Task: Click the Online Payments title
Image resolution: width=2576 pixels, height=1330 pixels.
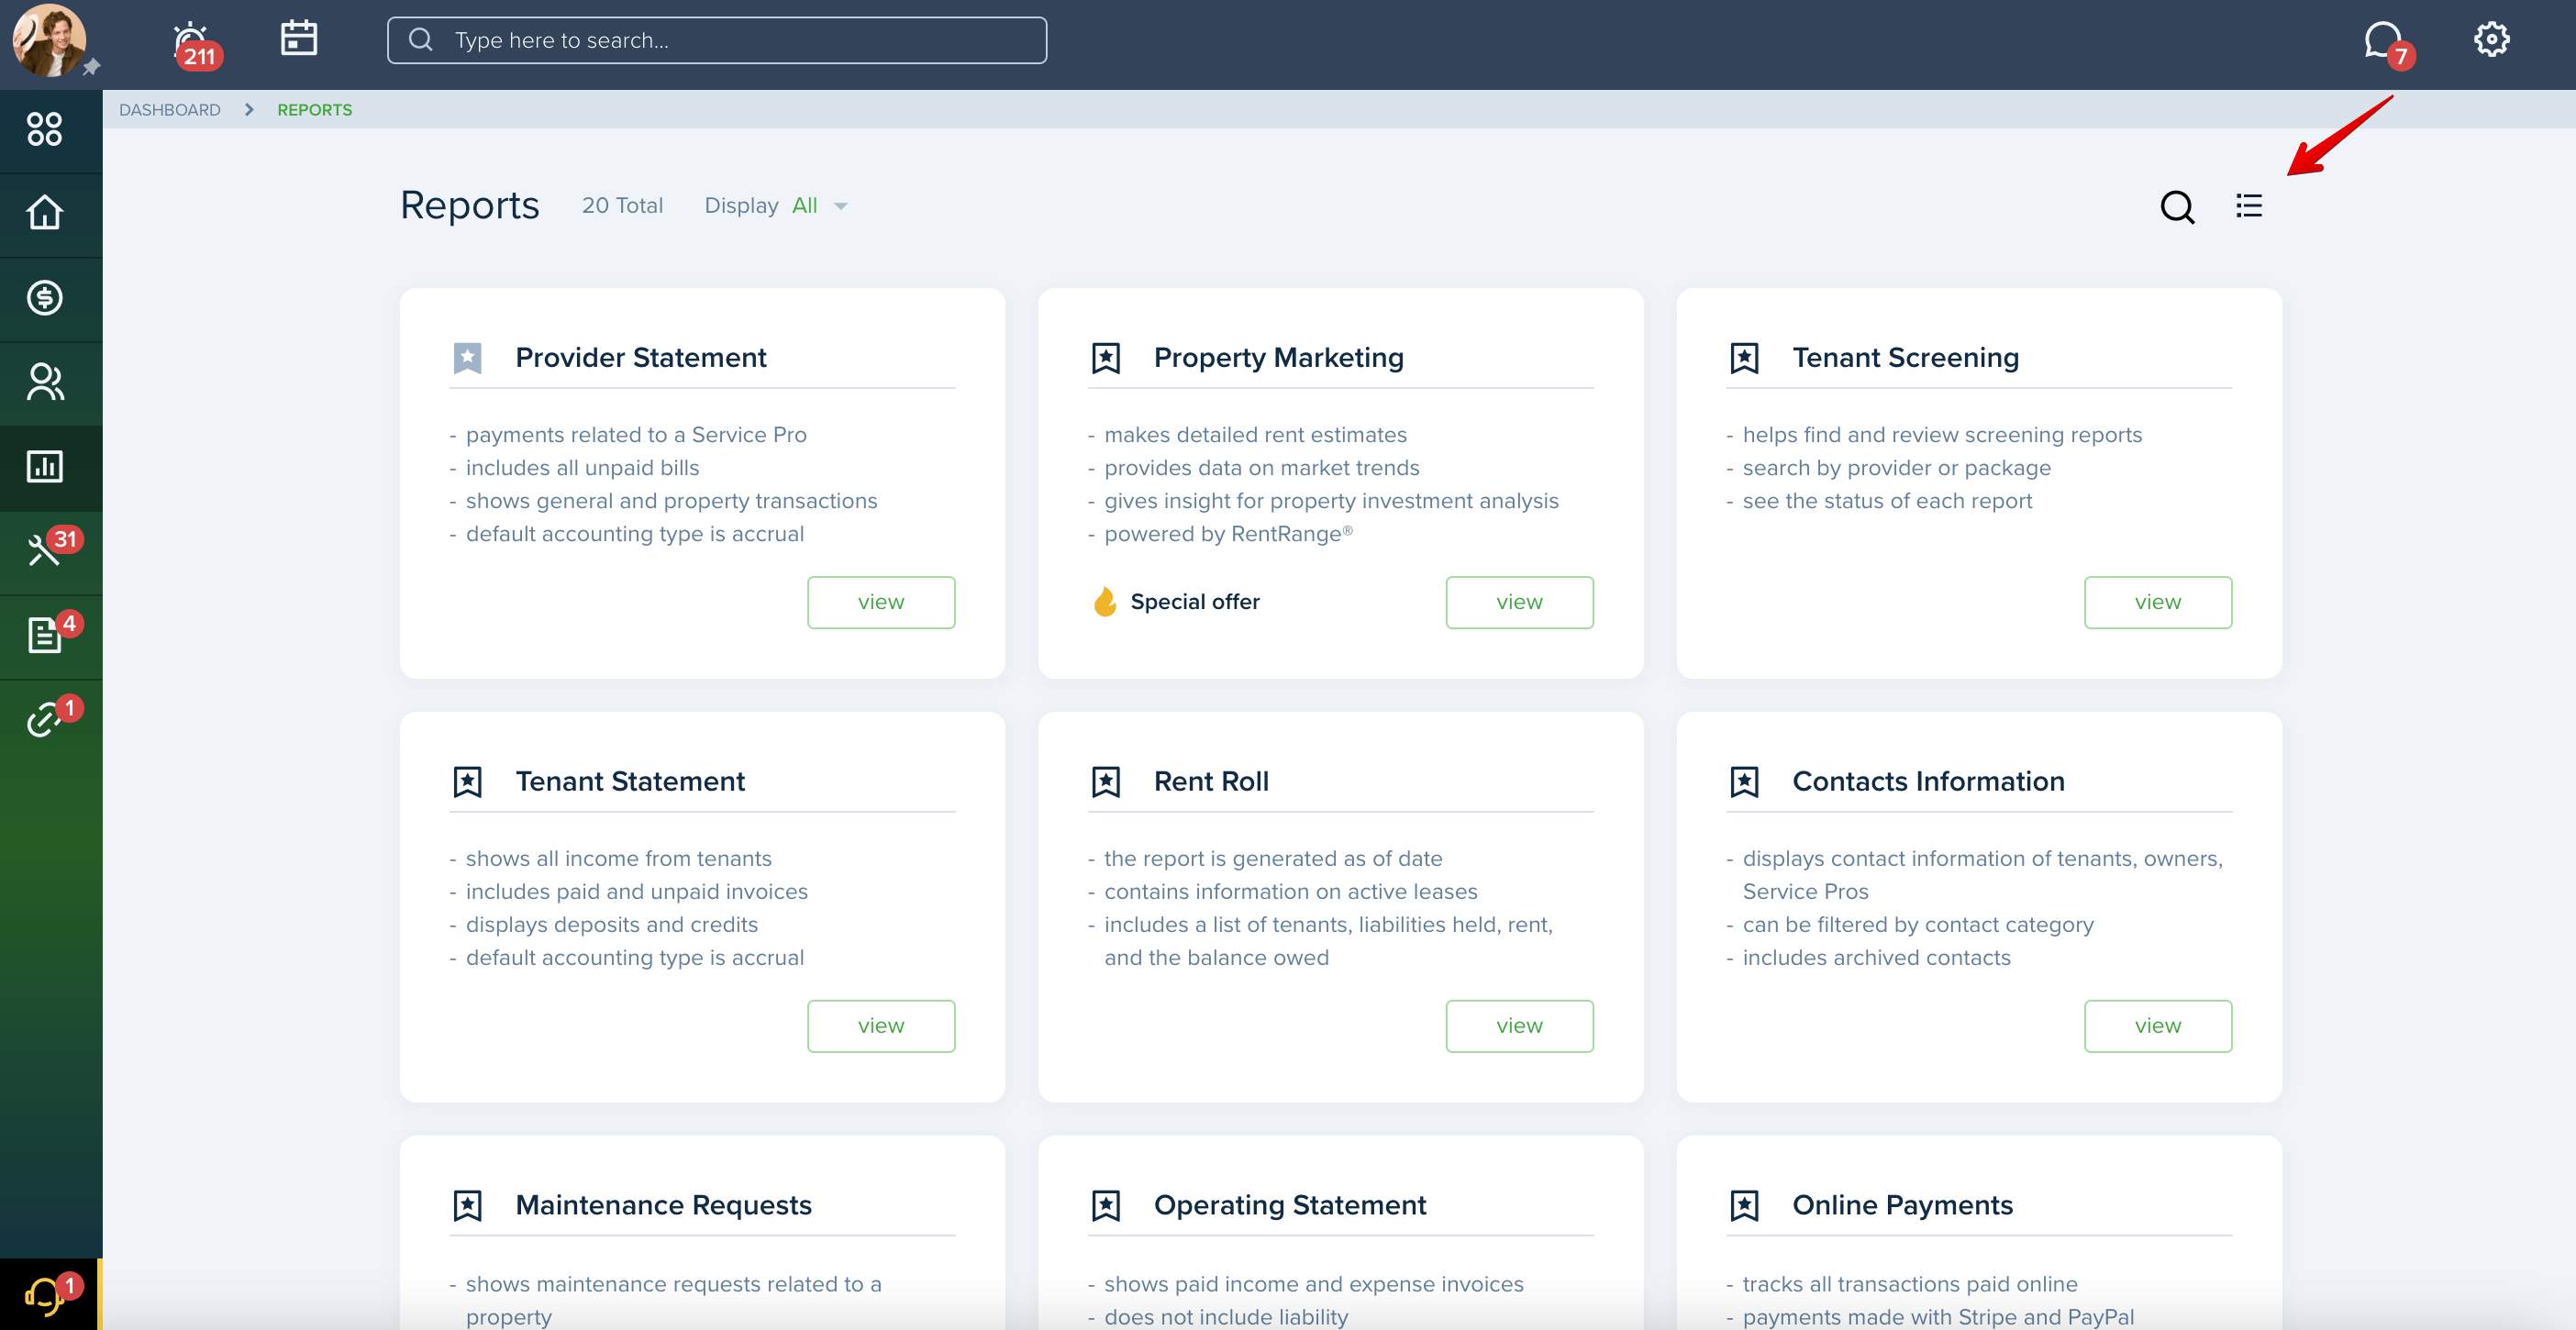Action: coord(1902,1206)
